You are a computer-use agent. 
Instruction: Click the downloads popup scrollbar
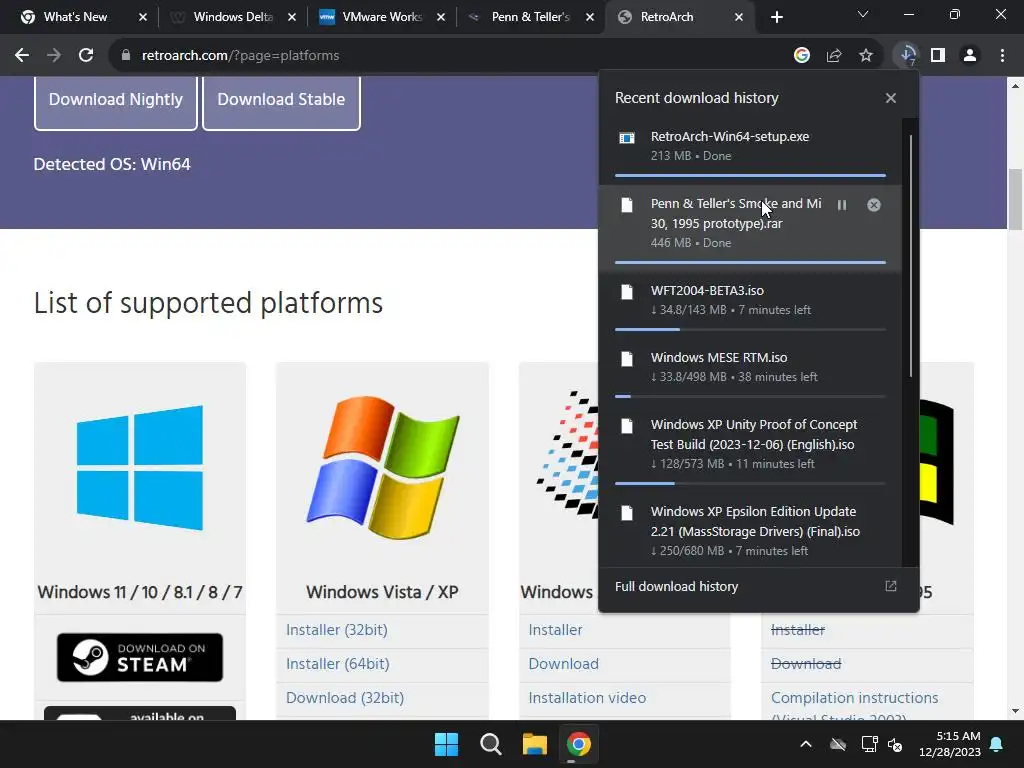tap(910, 256)
